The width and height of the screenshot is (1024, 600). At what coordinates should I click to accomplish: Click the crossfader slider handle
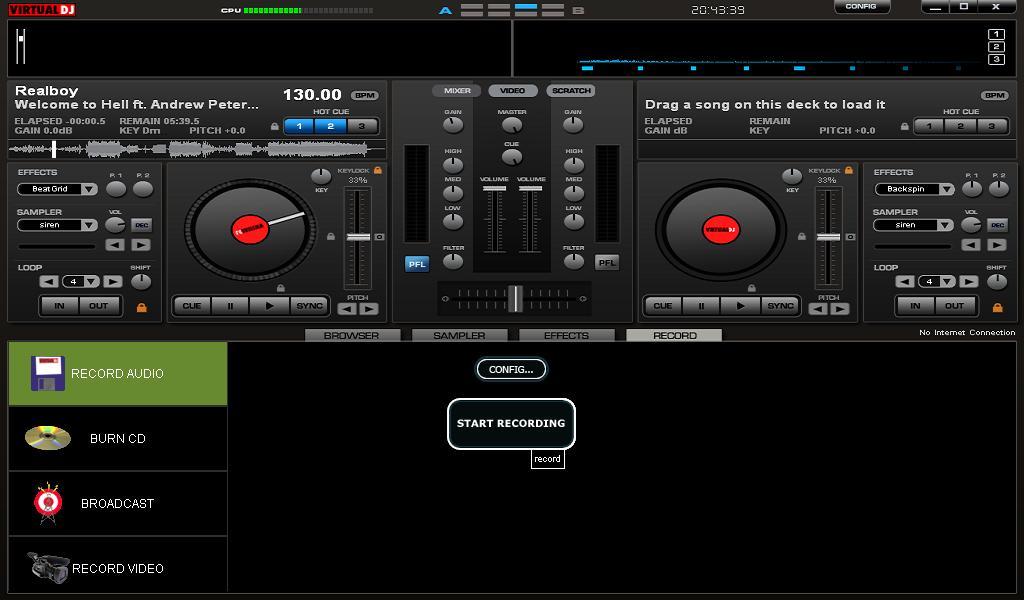coord(515,298)
